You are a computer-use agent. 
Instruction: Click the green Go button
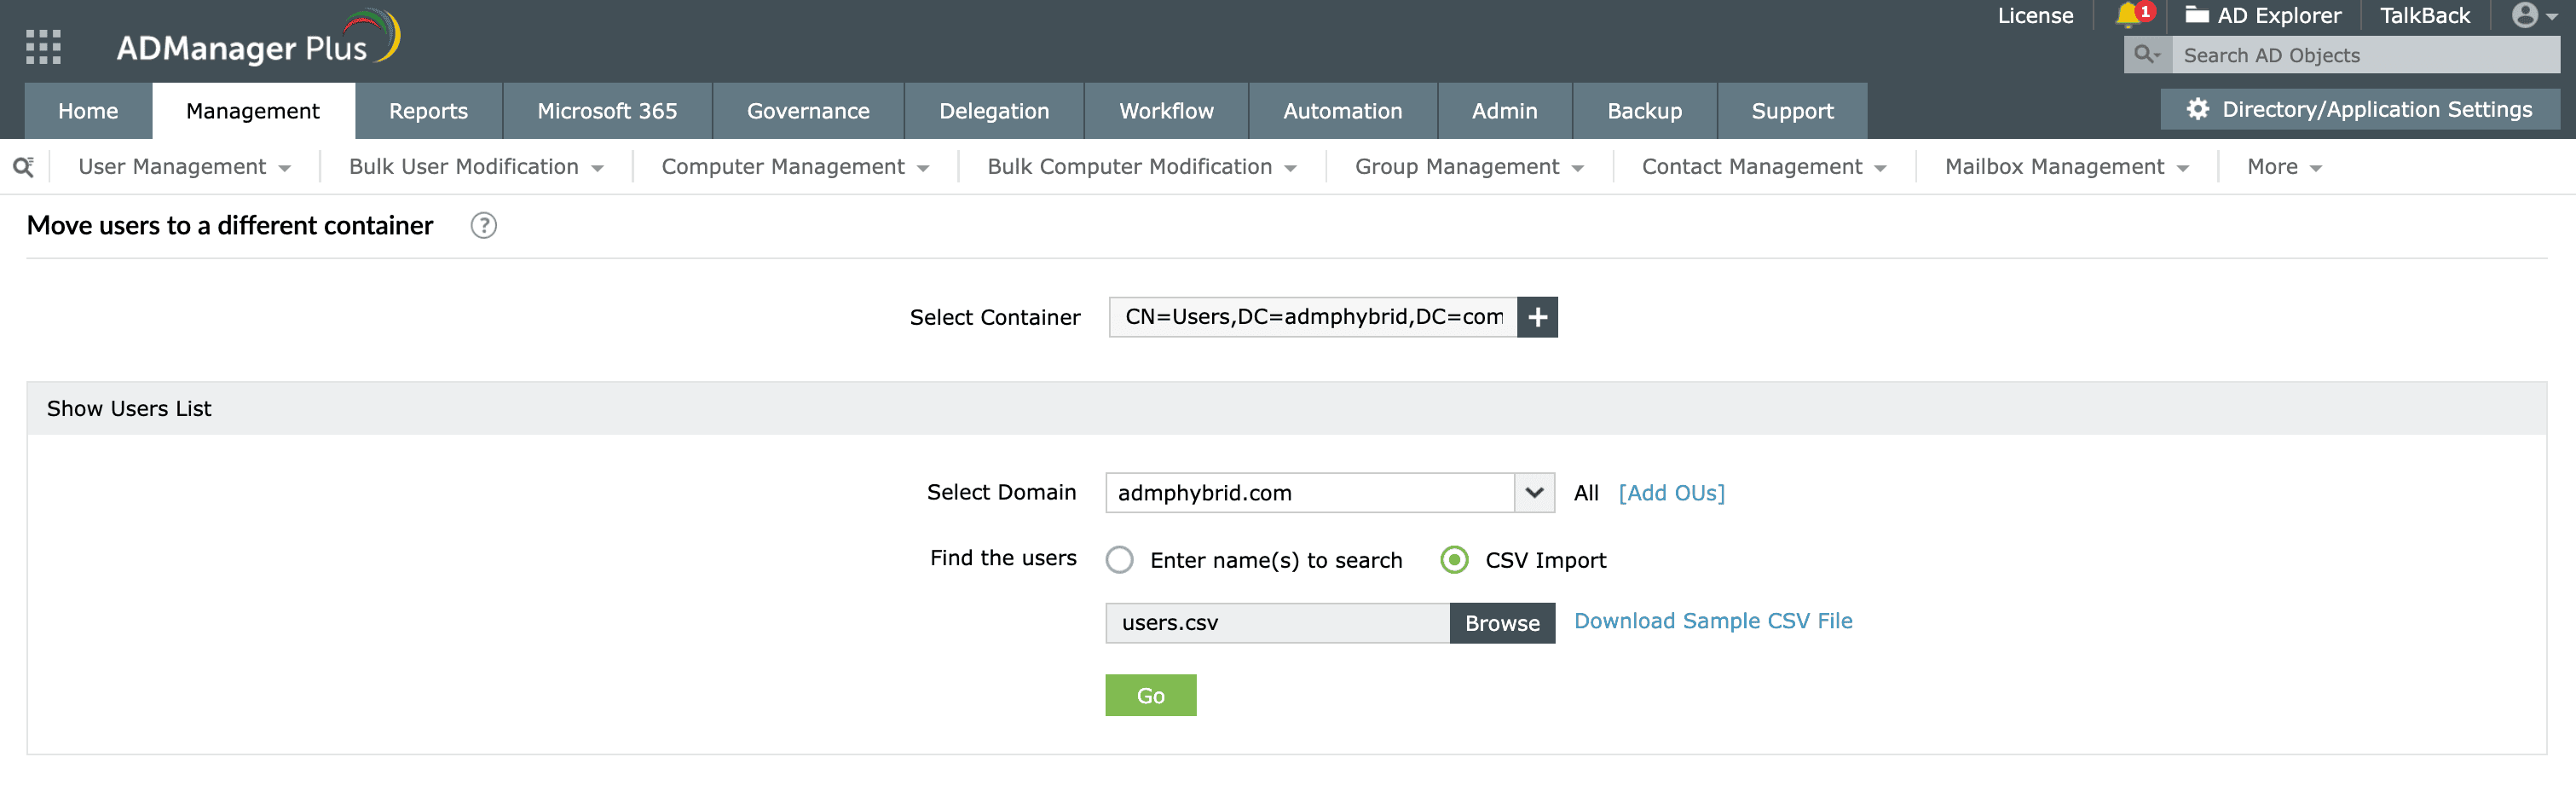point(1150,695)
